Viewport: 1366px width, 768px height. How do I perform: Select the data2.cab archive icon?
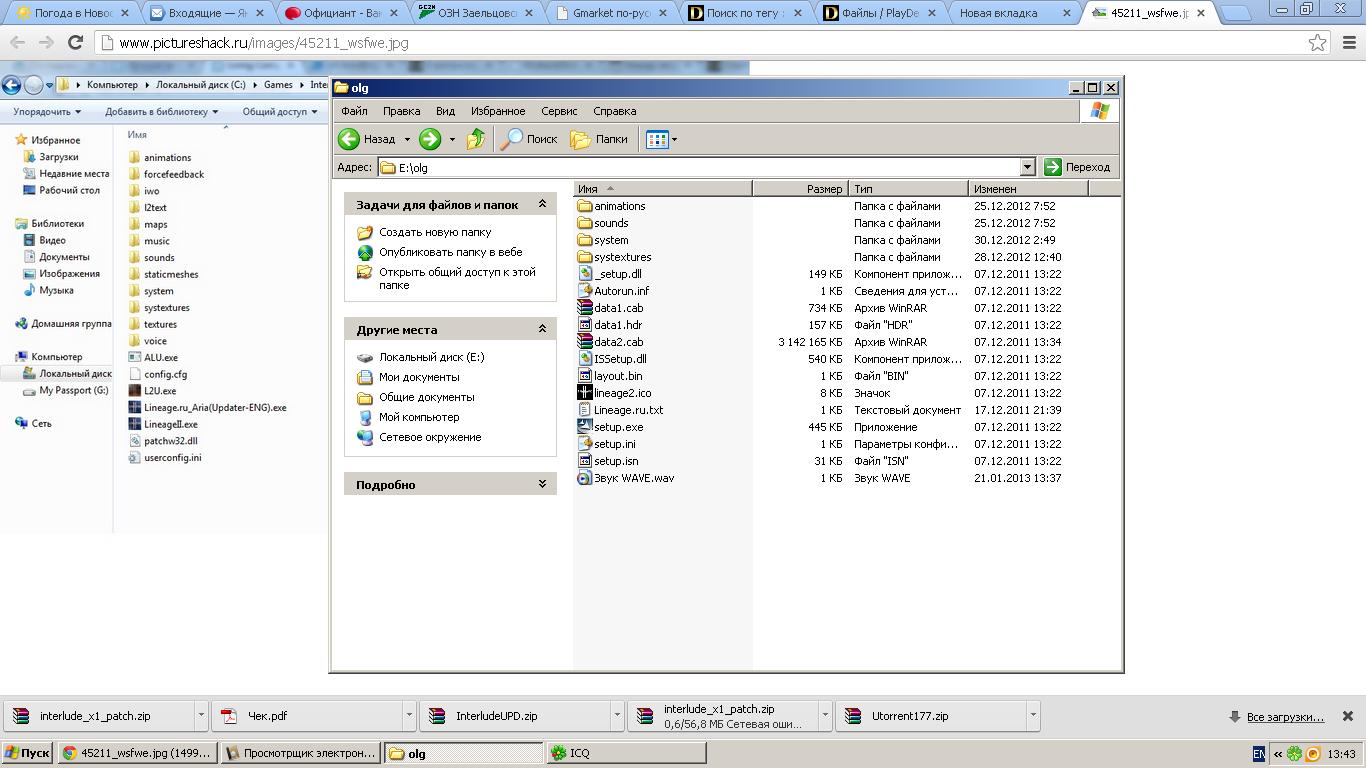point(585,342)
